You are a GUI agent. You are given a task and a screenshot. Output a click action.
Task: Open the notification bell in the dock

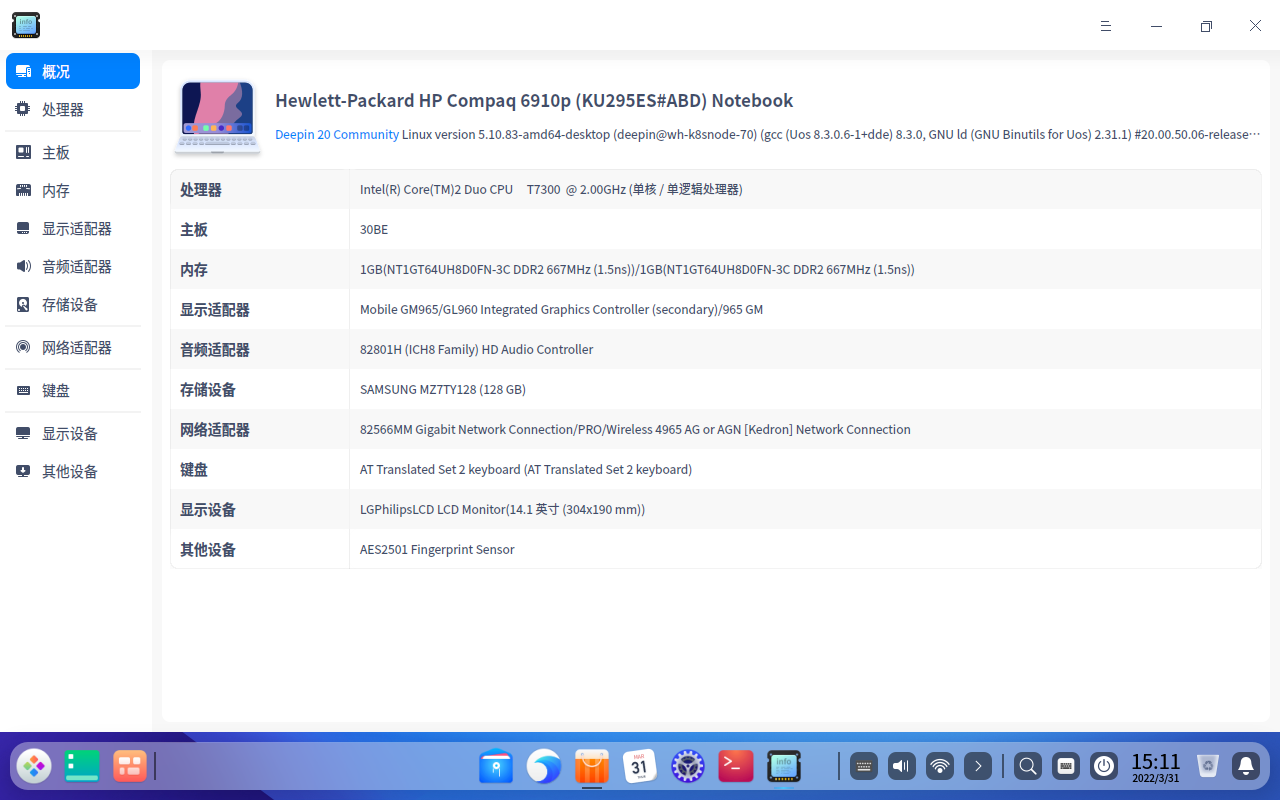tap(1246, 767)
